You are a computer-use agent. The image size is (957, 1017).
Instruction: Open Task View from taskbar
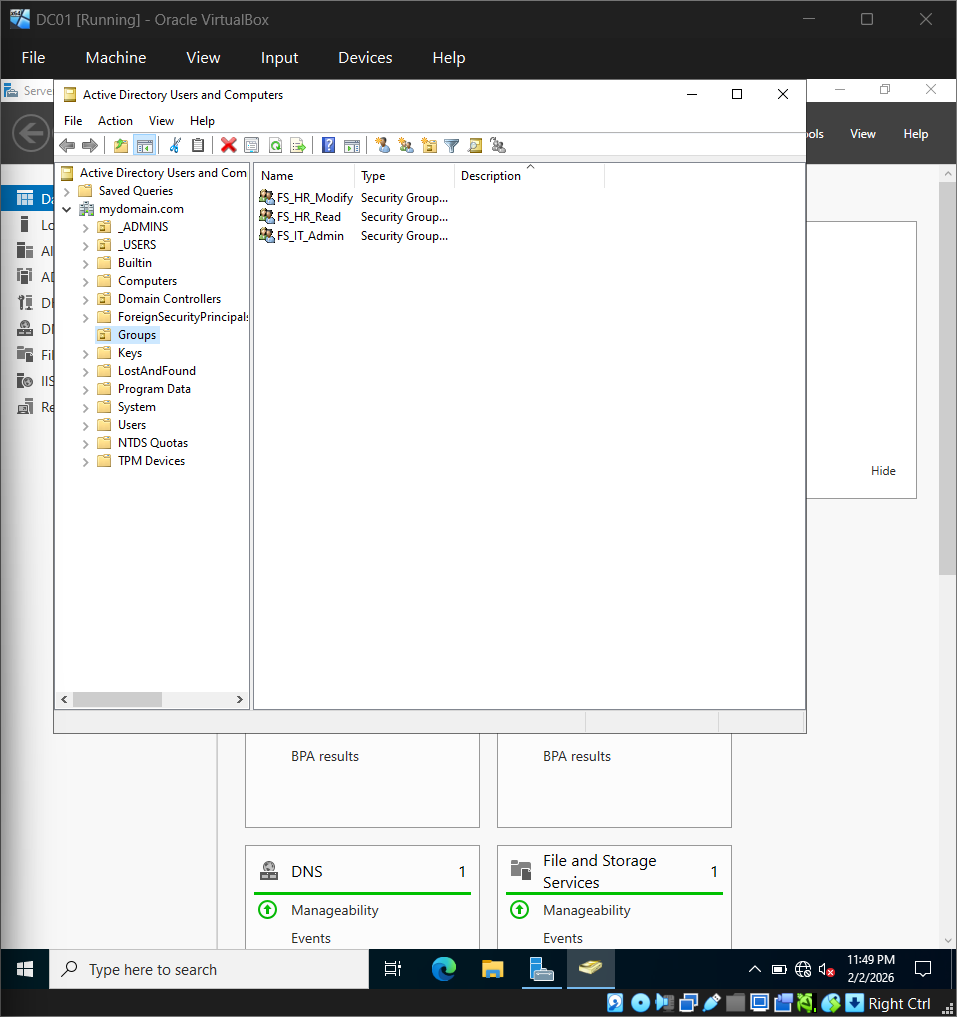[x=393, y=970]
